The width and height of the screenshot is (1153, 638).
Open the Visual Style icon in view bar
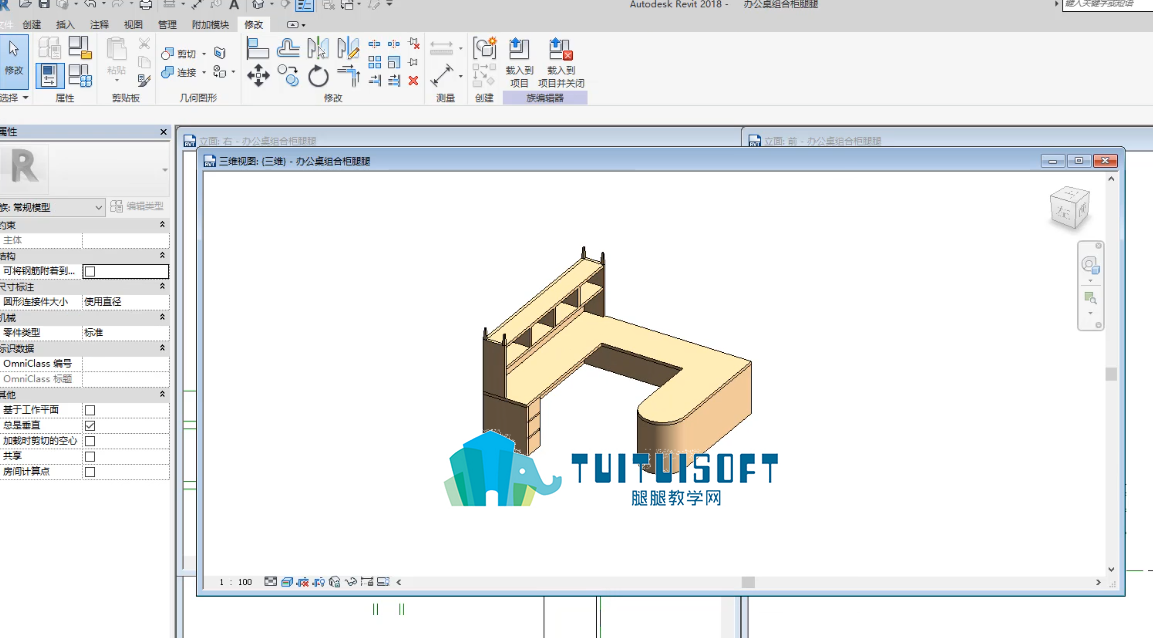tap(287, 582)
